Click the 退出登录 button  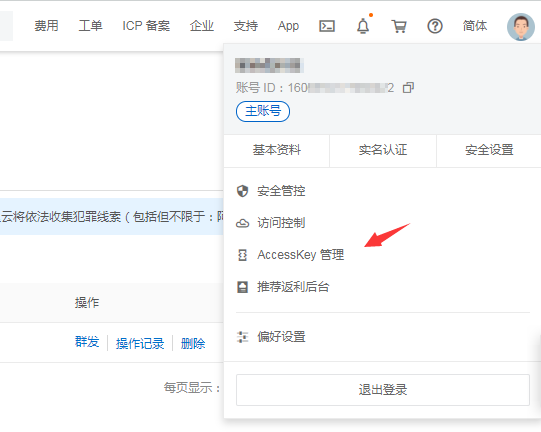coord(383,390)
